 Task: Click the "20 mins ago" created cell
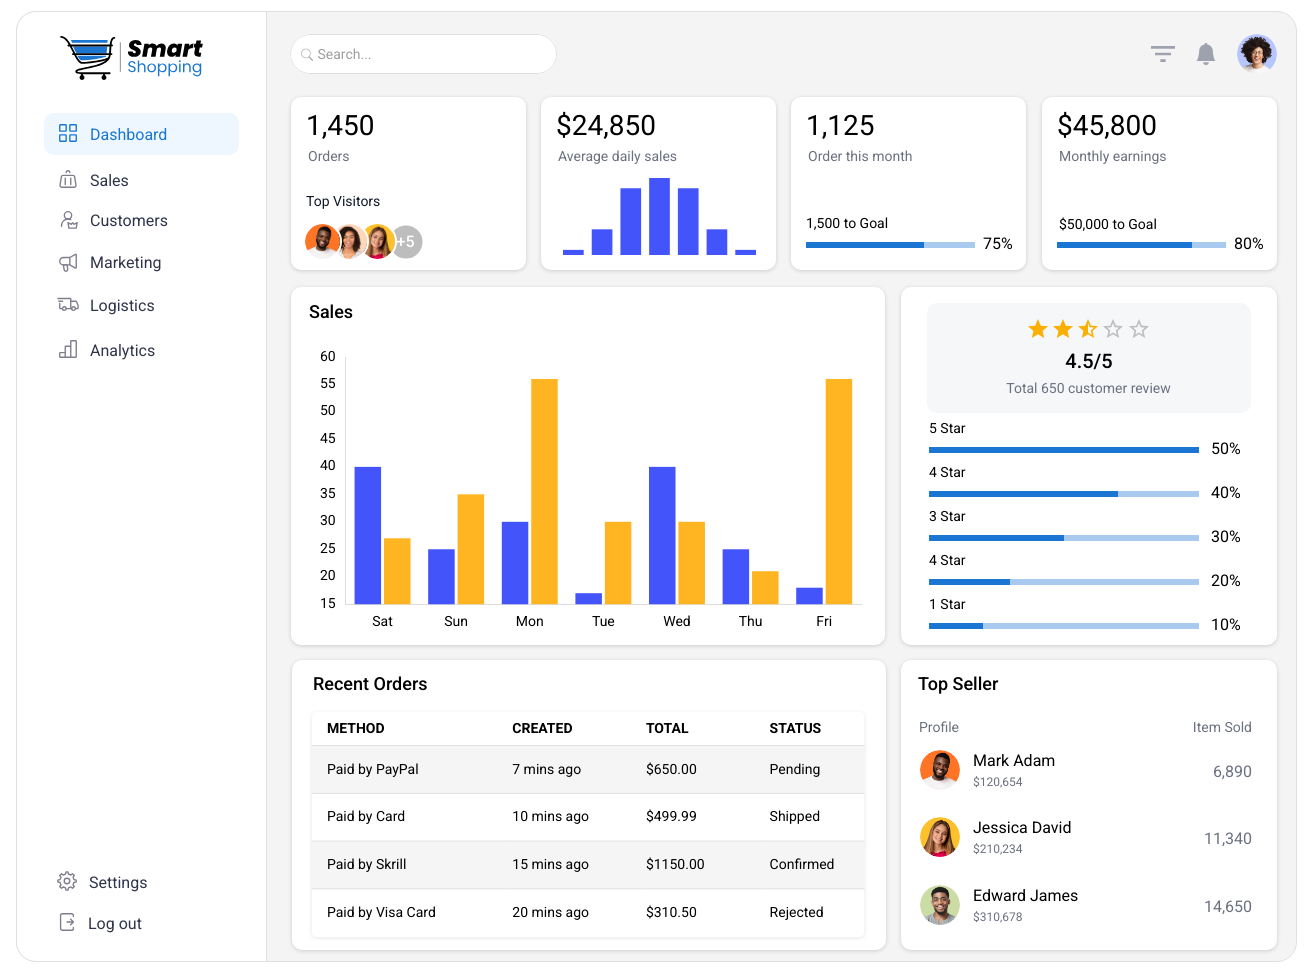pos(551,912)
